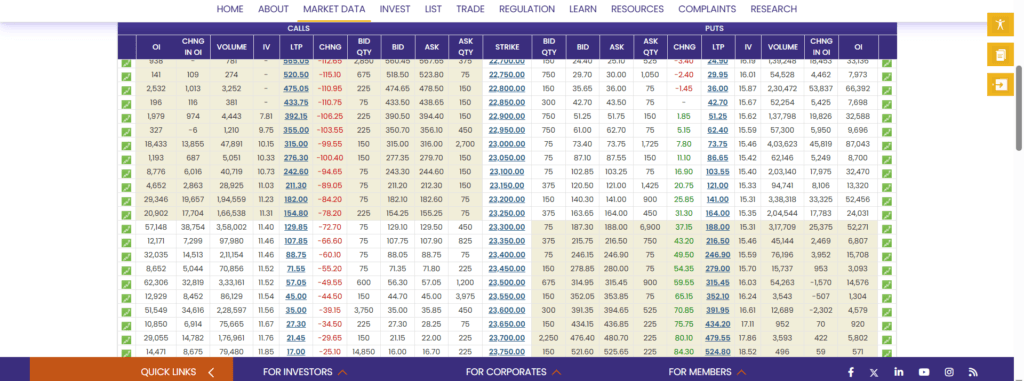The width and height of the screenshot is (1024, 381).
Task: Open the YouTube social icon
Action: tap(924, 372)
